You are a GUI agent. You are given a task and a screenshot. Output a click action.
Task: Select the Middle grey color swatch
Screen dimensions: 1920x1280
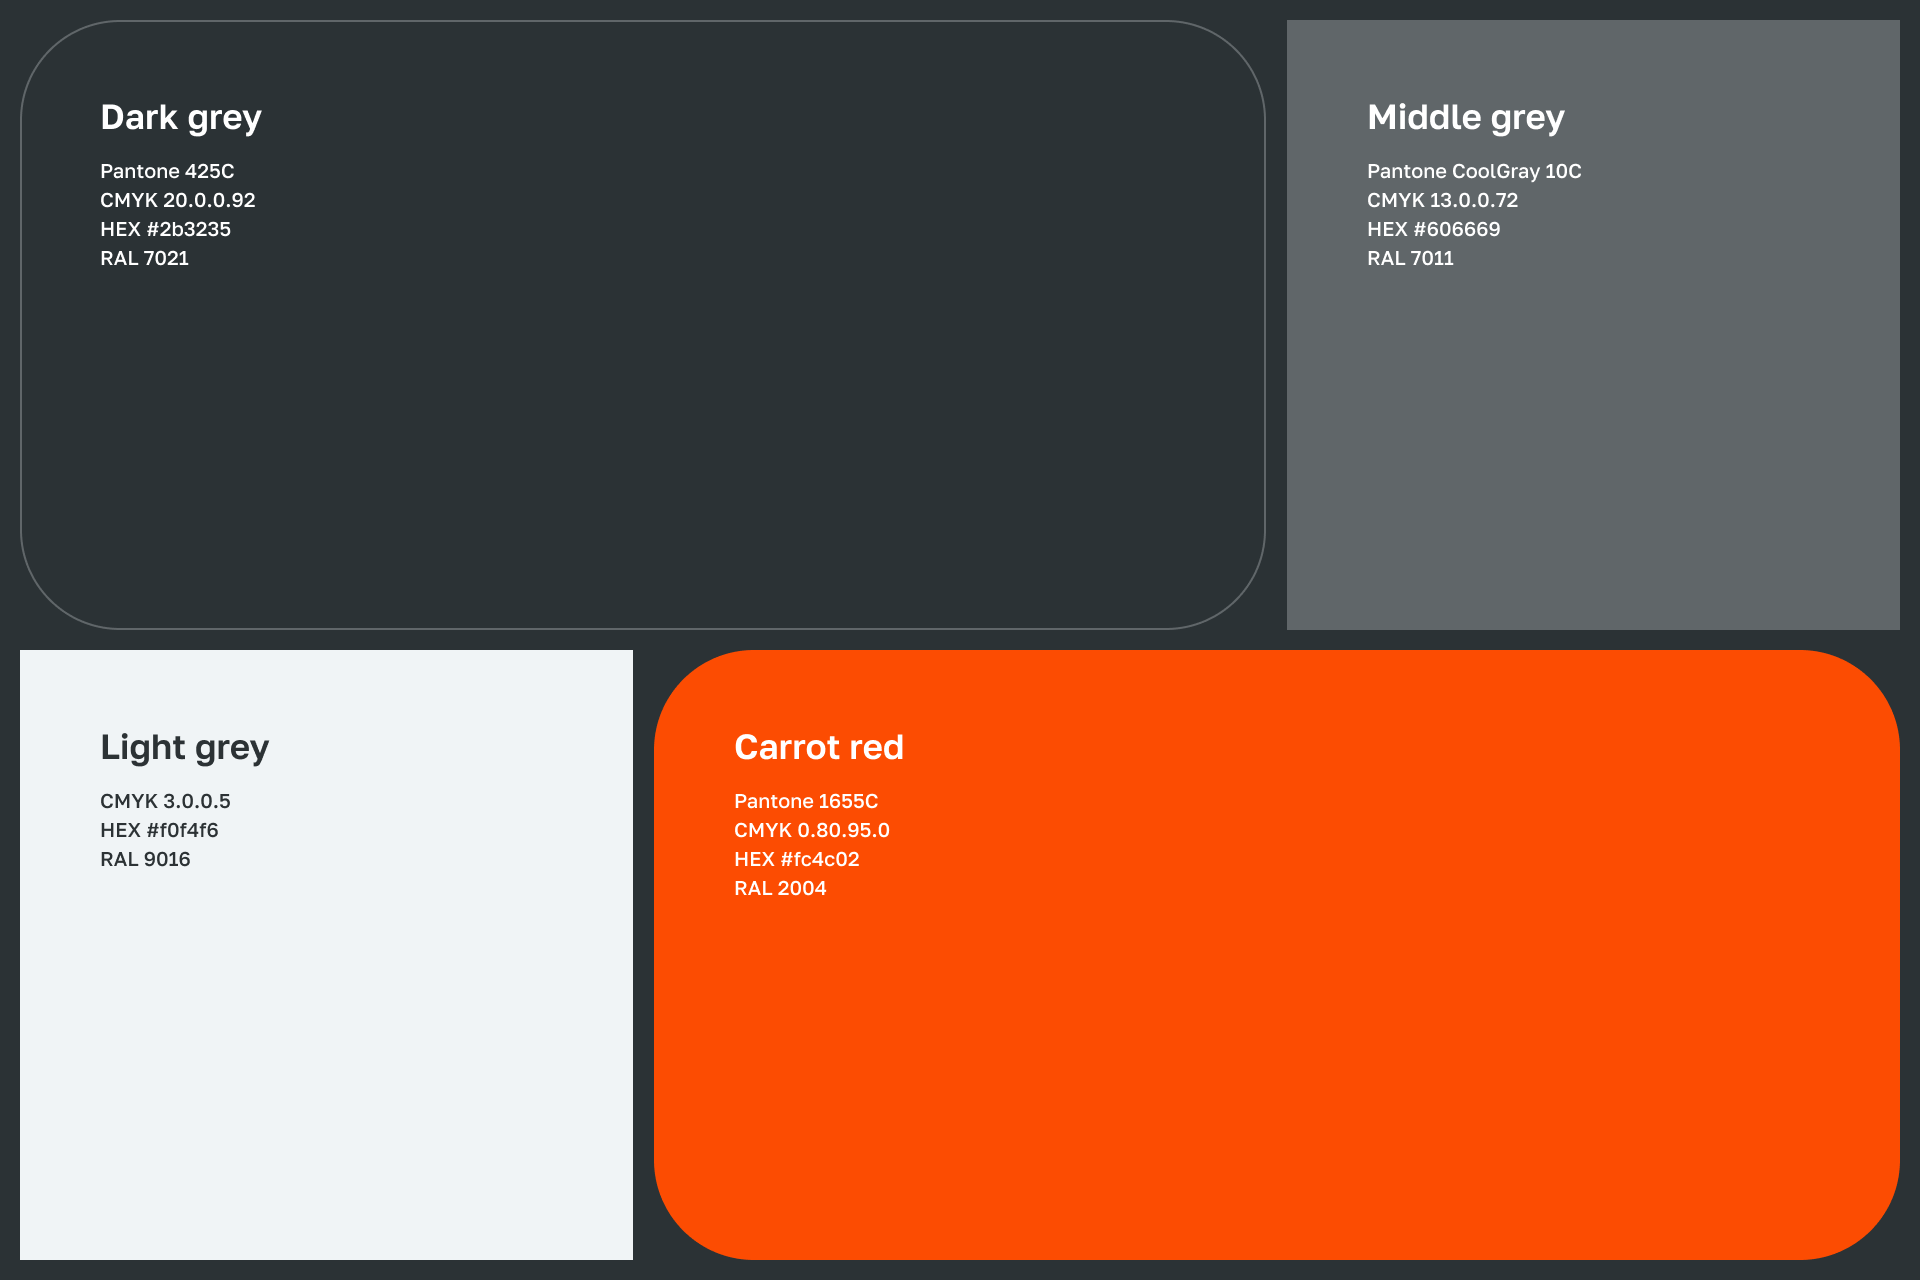coord(1592,440)
